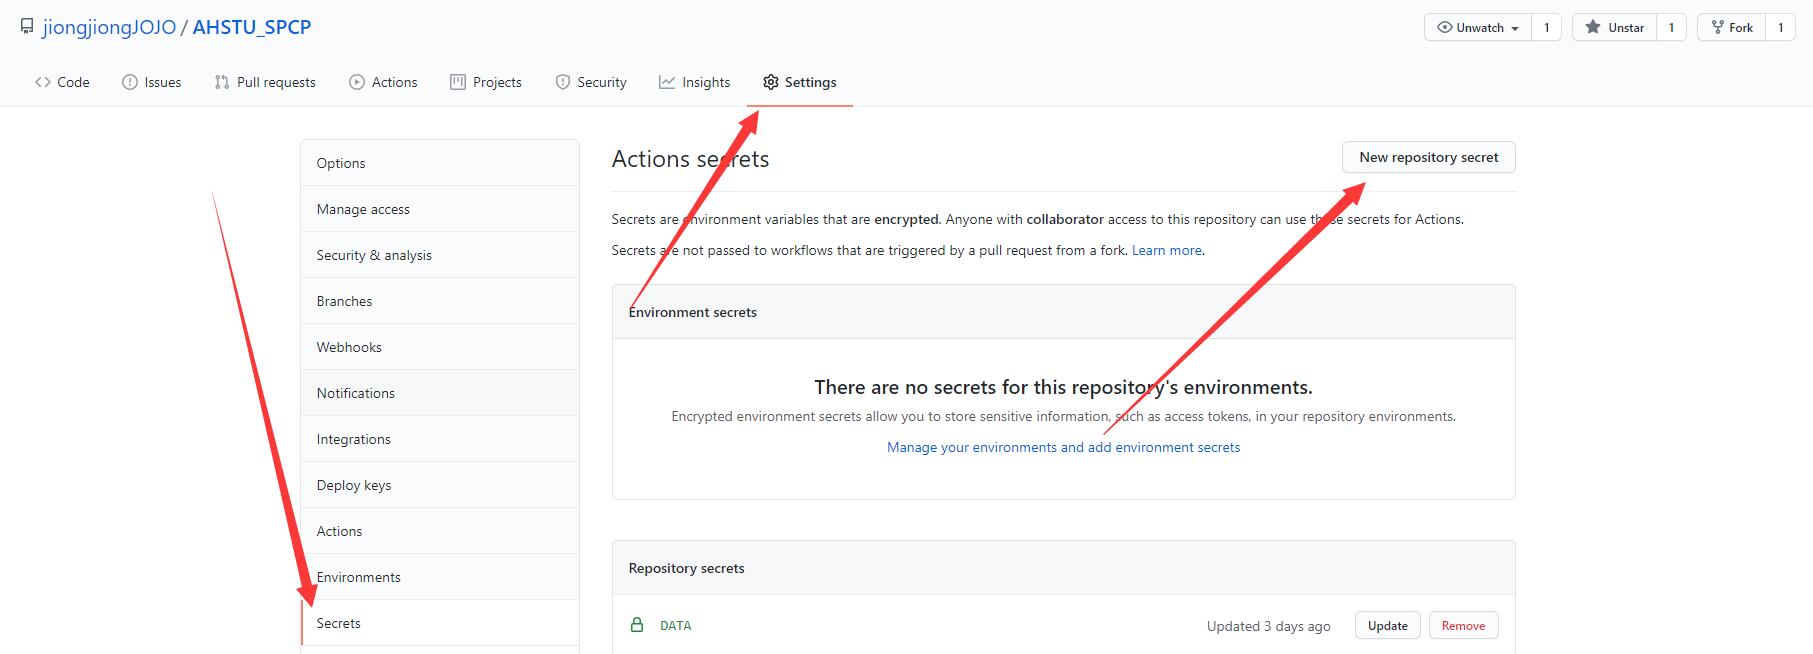The width and height of the screenshot is (1813, 654).
Task: Open Options in settings sidebar
Action: pyautogui.click(x=440, y=163)
